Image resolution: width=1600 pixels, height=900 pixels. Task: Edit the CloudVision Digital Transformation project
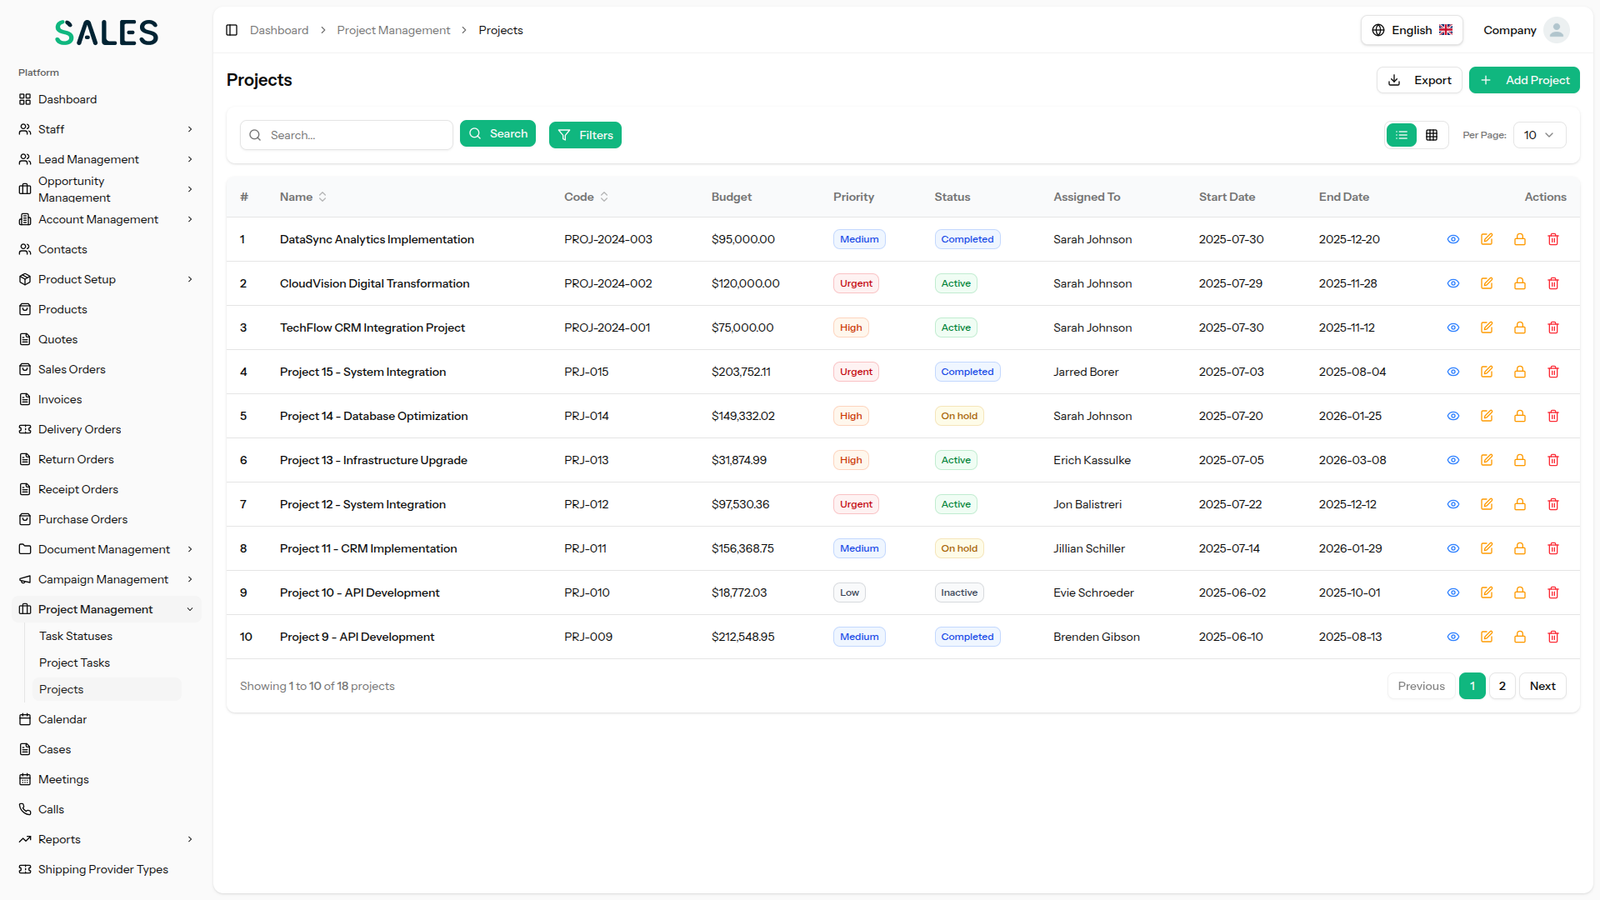(x=1487, y=284)
